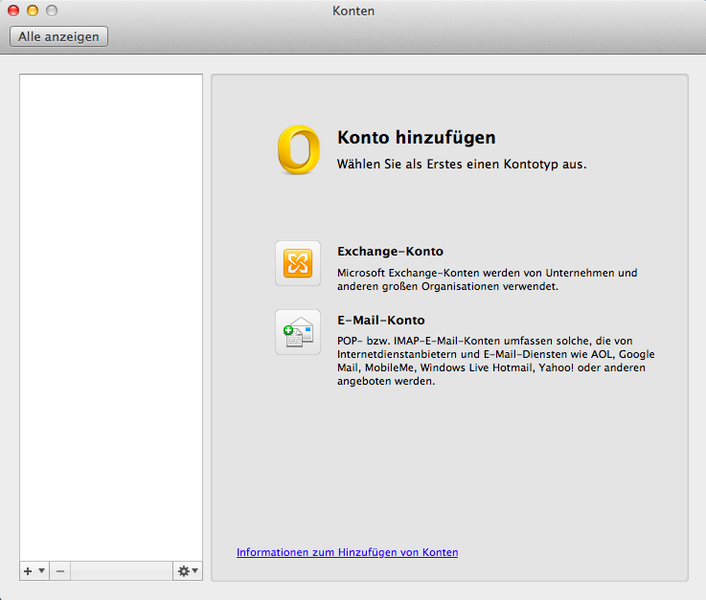
Task: Click the Microsoft Exchange-Konten description text
Action: (x=487, y=280)
